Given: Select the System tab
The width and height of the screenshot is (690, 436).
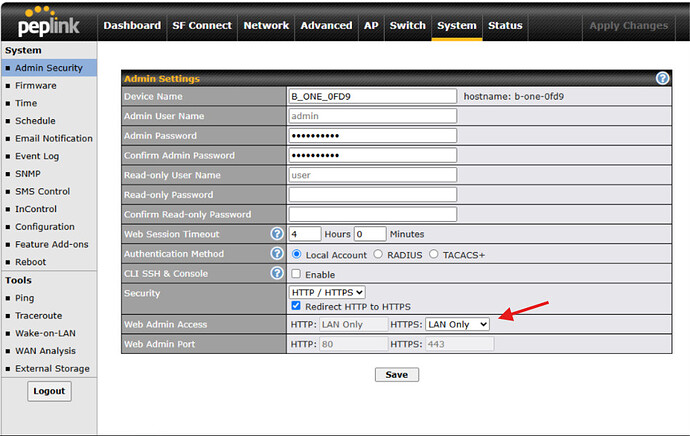Looking at the screenshot, I should [x=457, y=26].
